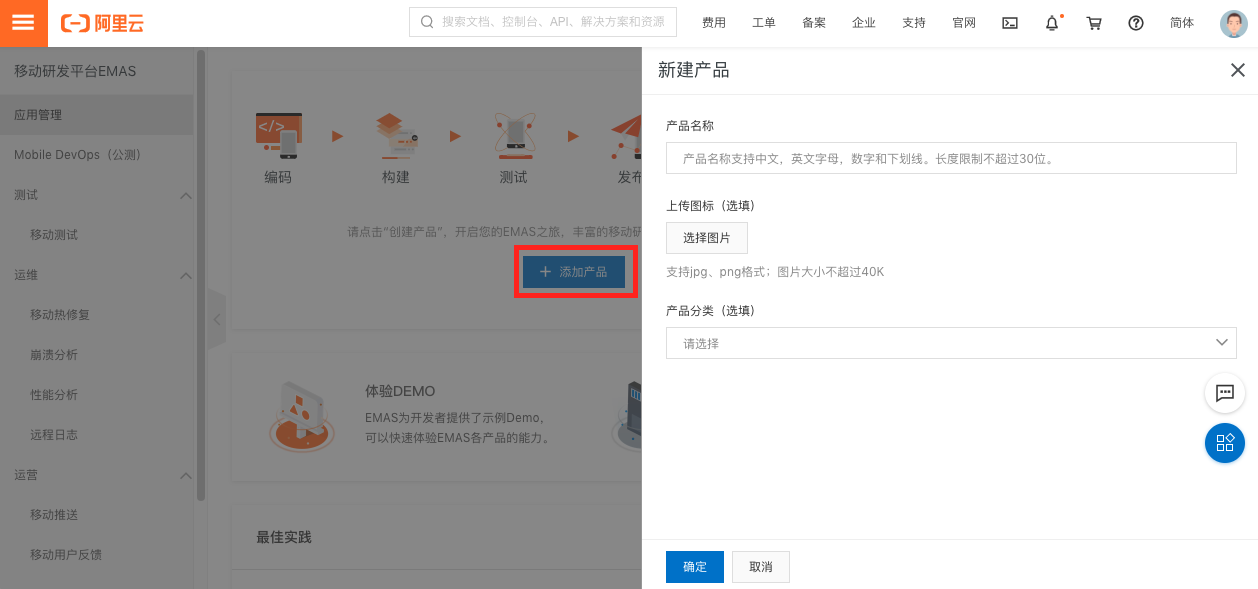Click the 构建 build step icon

point(396,136)
